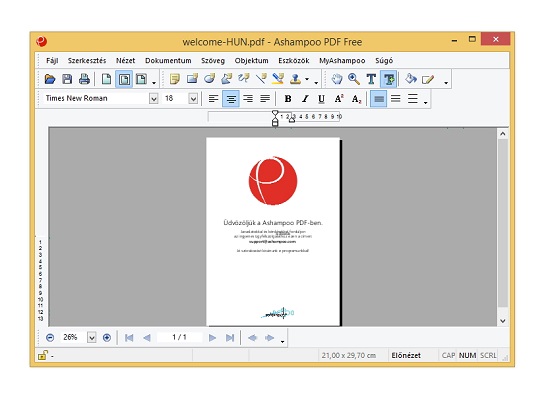Apply subscript formatting

pyautogui.click(x=356, y=99)
